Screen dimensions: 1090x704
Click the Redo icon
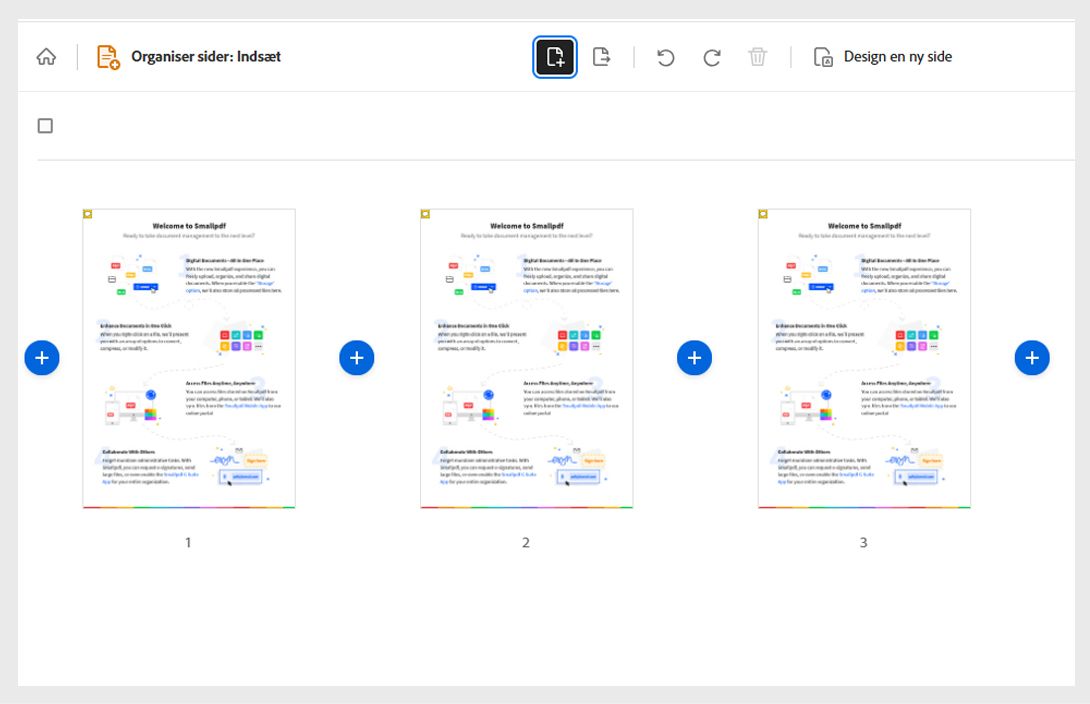coord(709,56)
